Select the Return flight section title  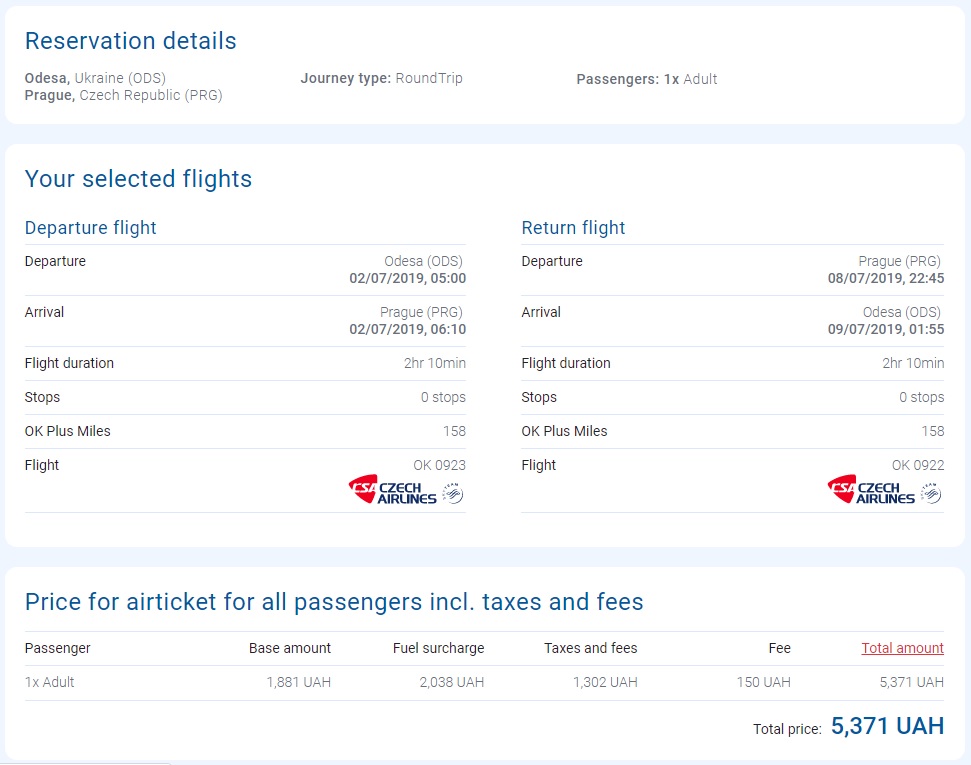pyautogui.click(x=573, y=228)
